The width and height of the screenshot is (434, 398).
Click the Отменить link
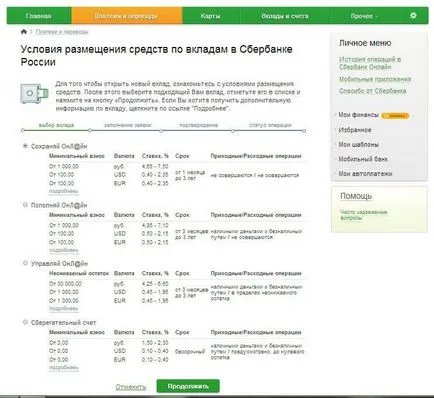[x=131, y=387]
